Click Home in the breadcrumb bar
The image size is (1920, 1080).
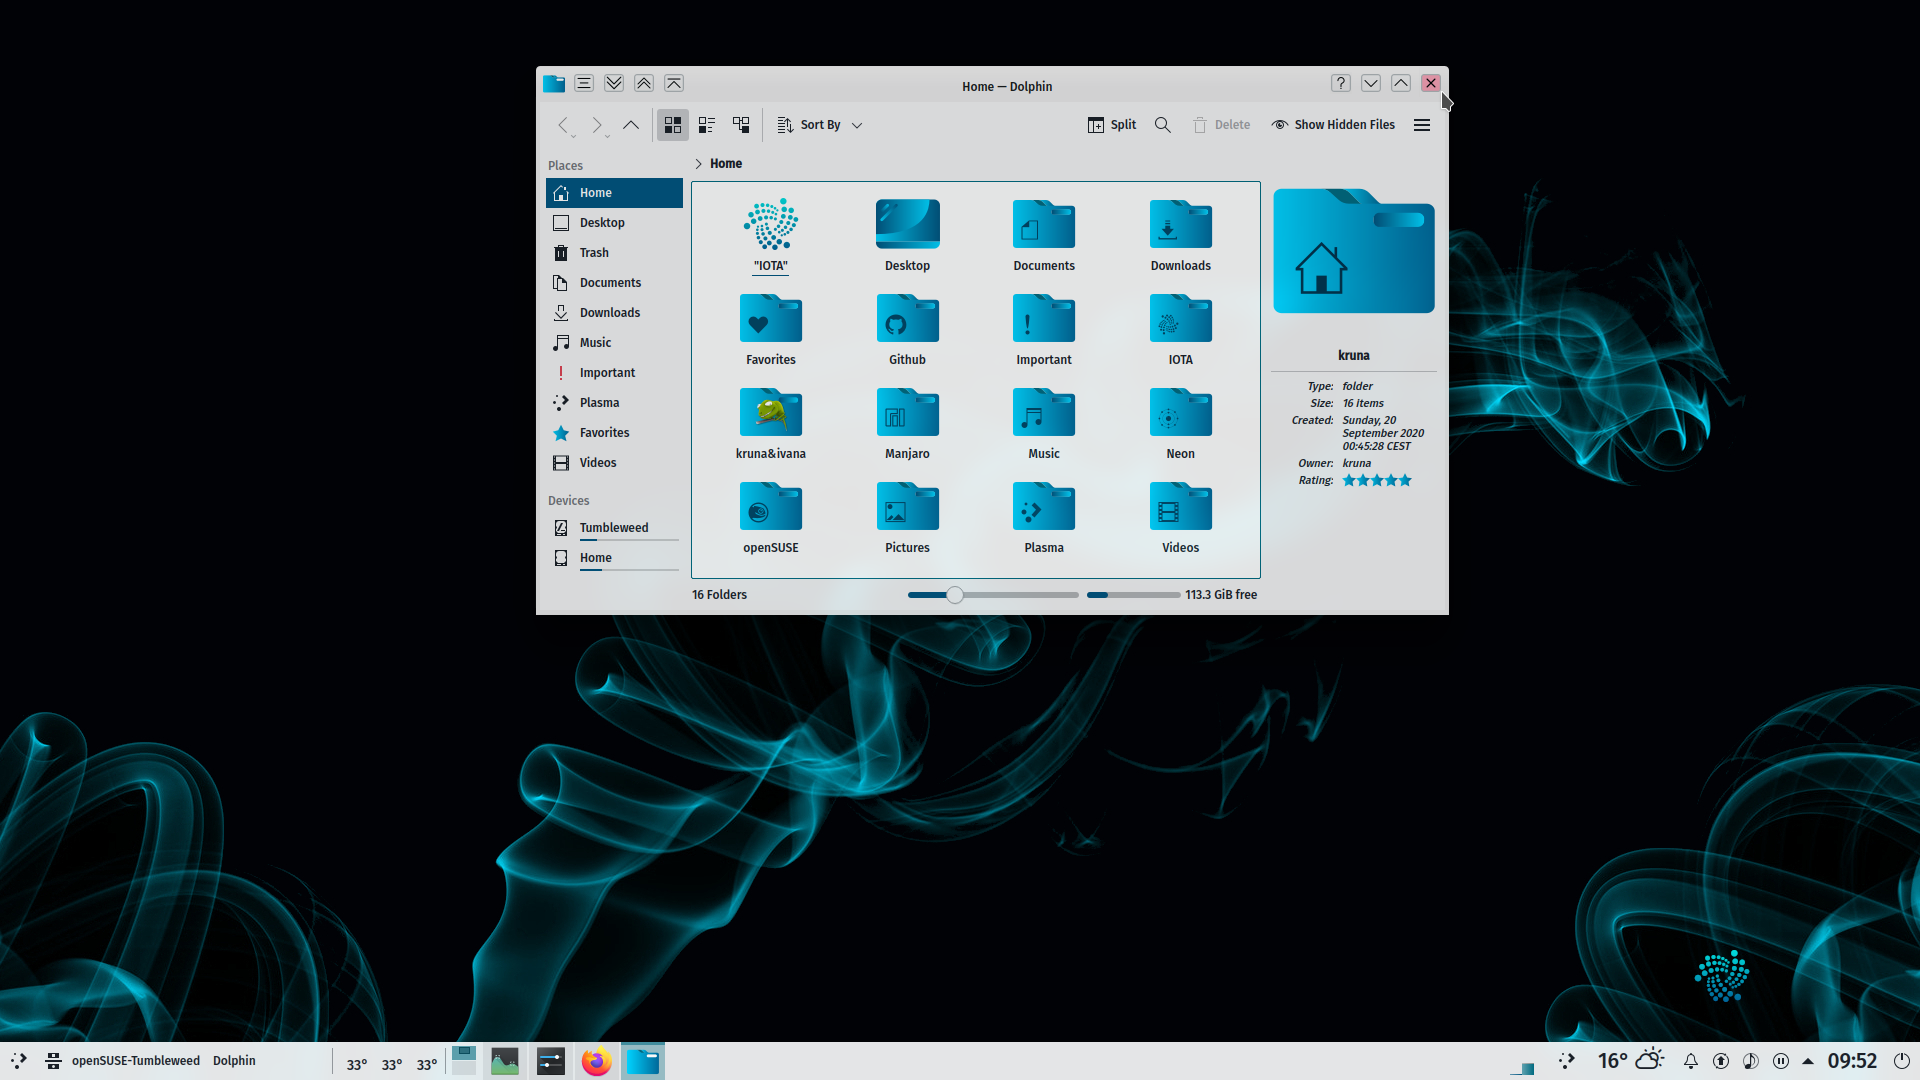pos(726,164)
